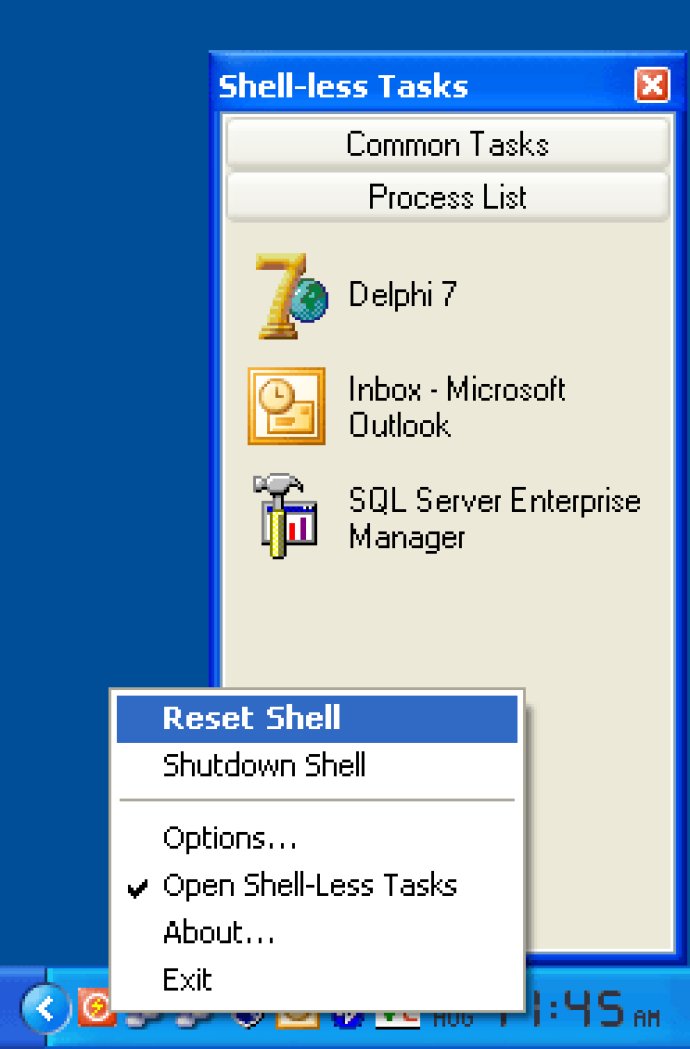Choose Reset Shell from the context menu
690x1049 pixels.
coord(317,719)
